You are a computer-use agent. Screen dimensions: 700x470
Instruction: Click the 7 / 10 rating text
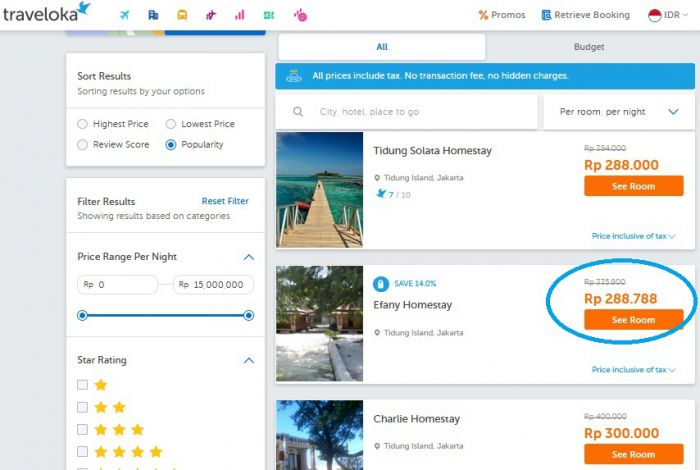pyautogui.click(x=400, y=195)
